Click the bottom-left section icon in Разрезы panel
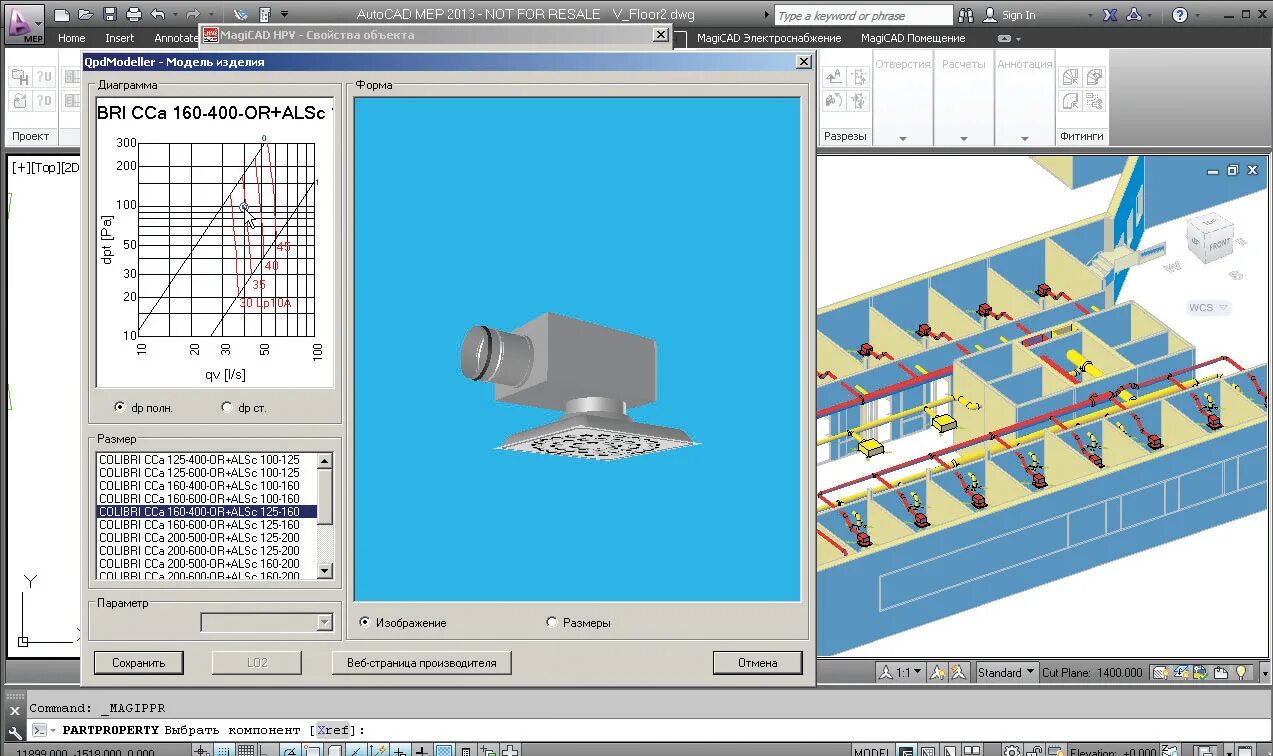The height and width of the screenshot is (756, 1273). coord(834,101)
